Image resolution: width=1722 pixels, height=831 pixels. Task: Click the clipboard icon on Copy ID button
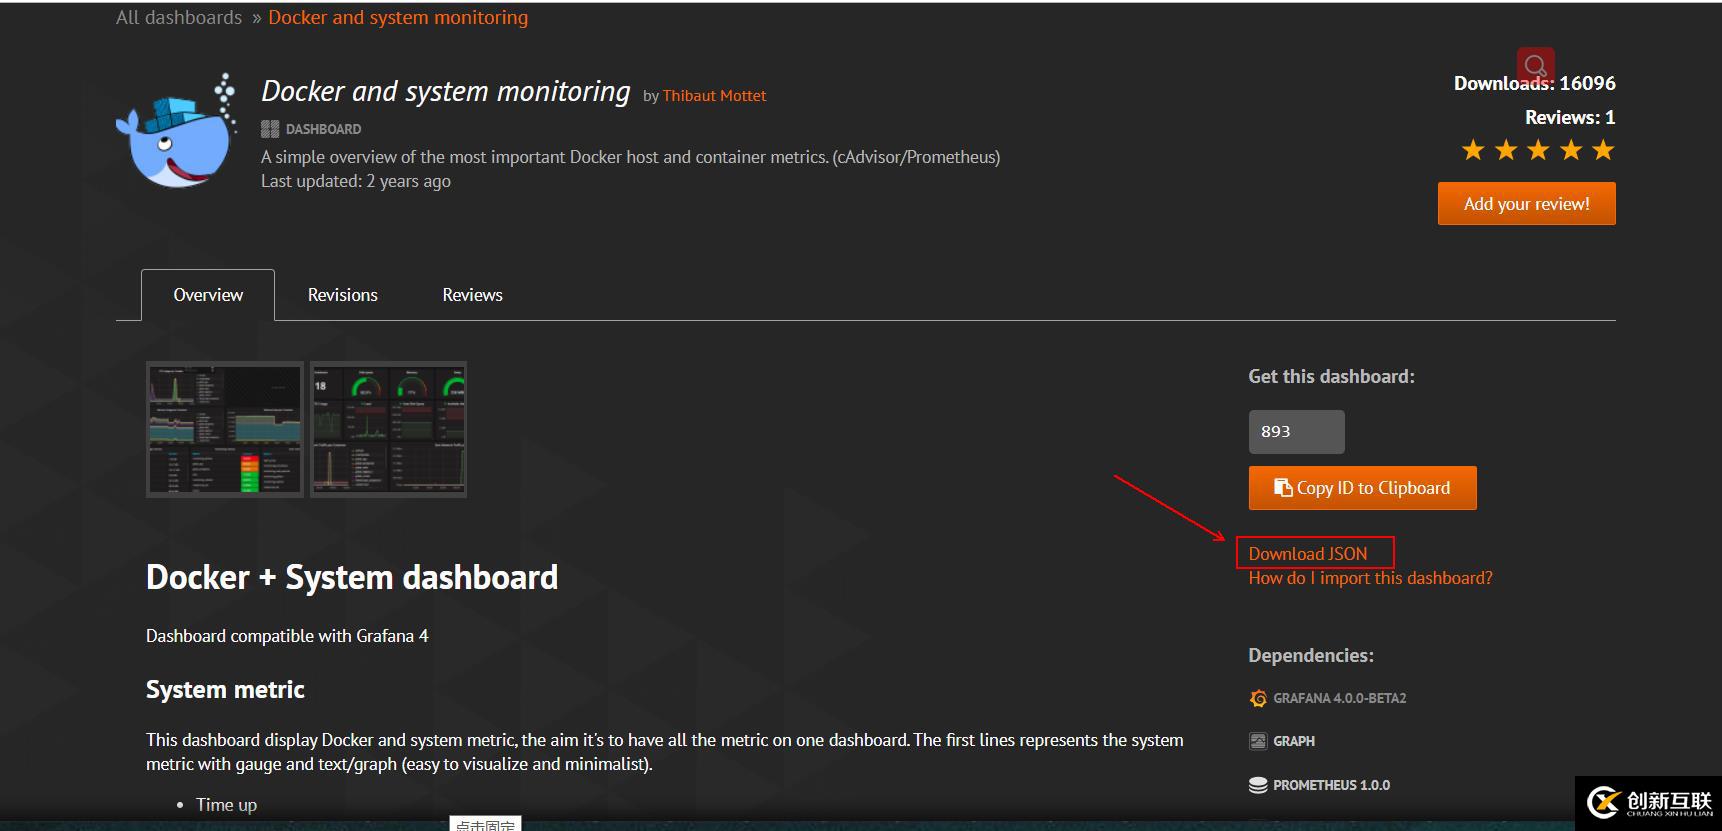pos(1283,487)
